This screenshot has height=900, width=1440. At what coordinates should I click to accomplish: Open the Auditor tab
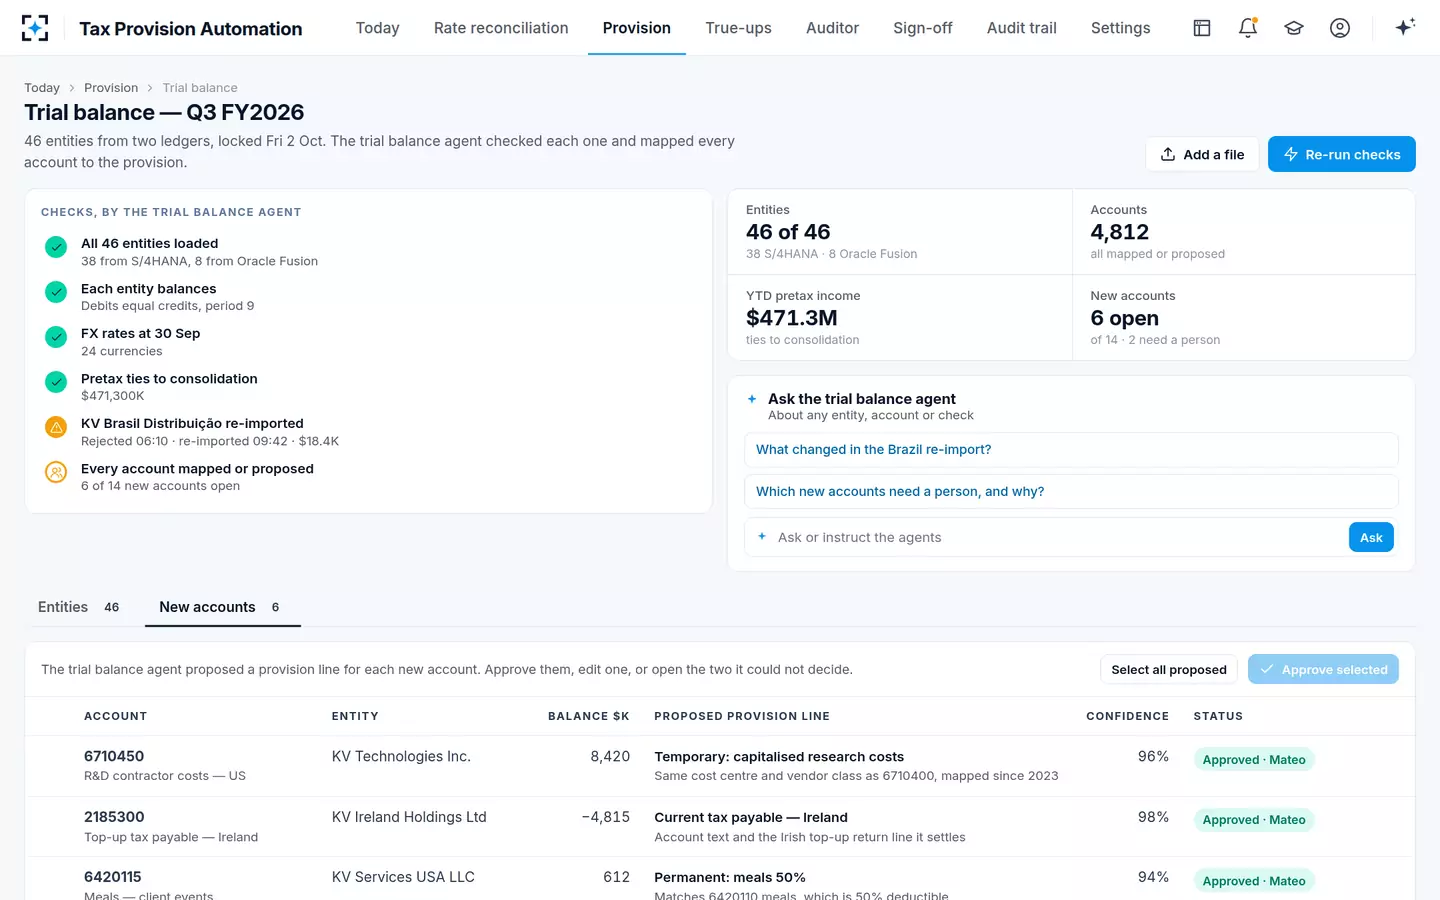click(832, 28)
